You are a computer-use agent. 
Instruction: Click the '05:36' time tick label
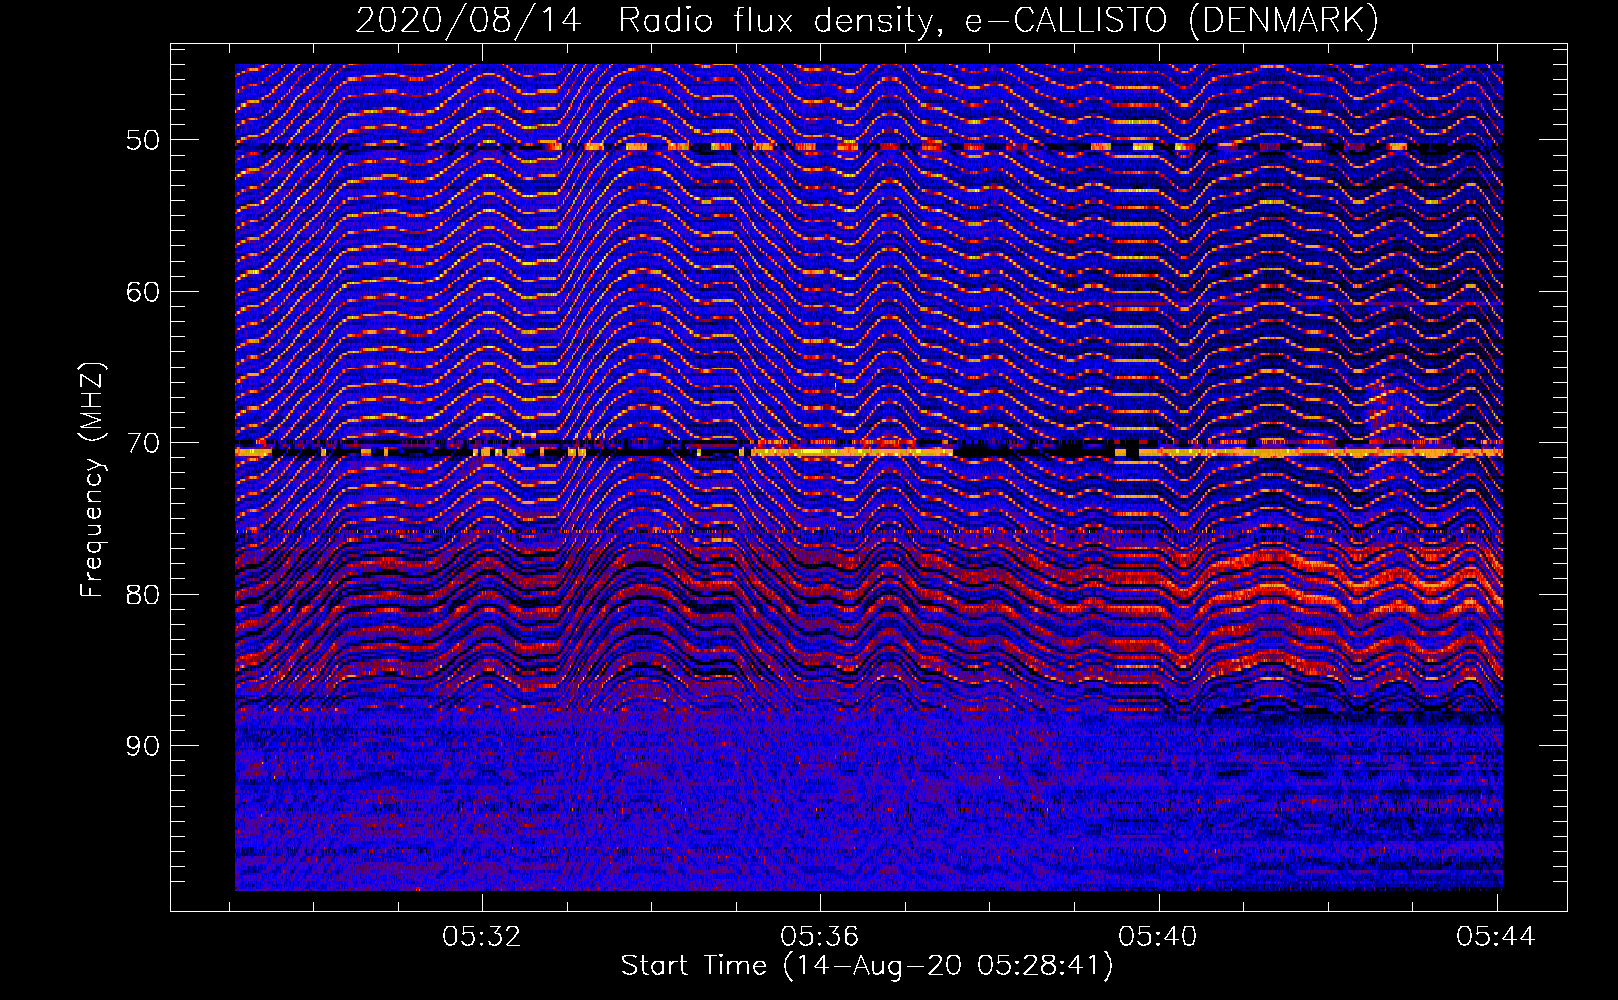click(x=820, y=937)
